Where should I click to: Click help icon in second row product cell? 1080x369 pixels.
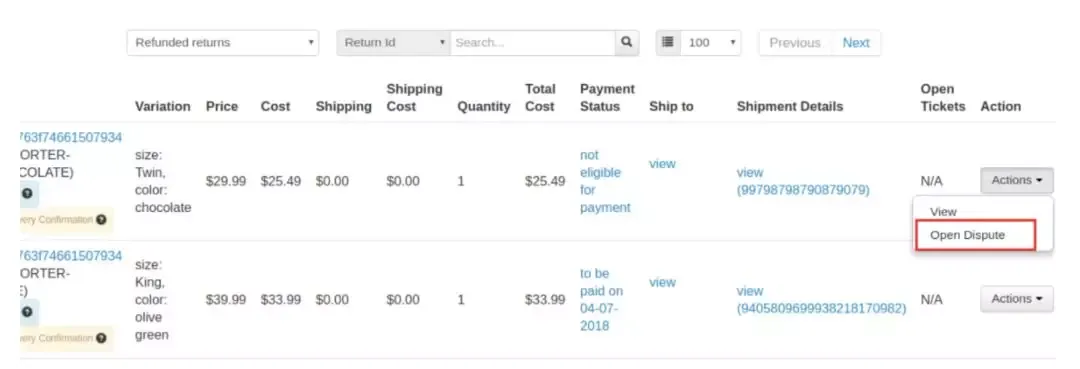click(x=27, y=312)
